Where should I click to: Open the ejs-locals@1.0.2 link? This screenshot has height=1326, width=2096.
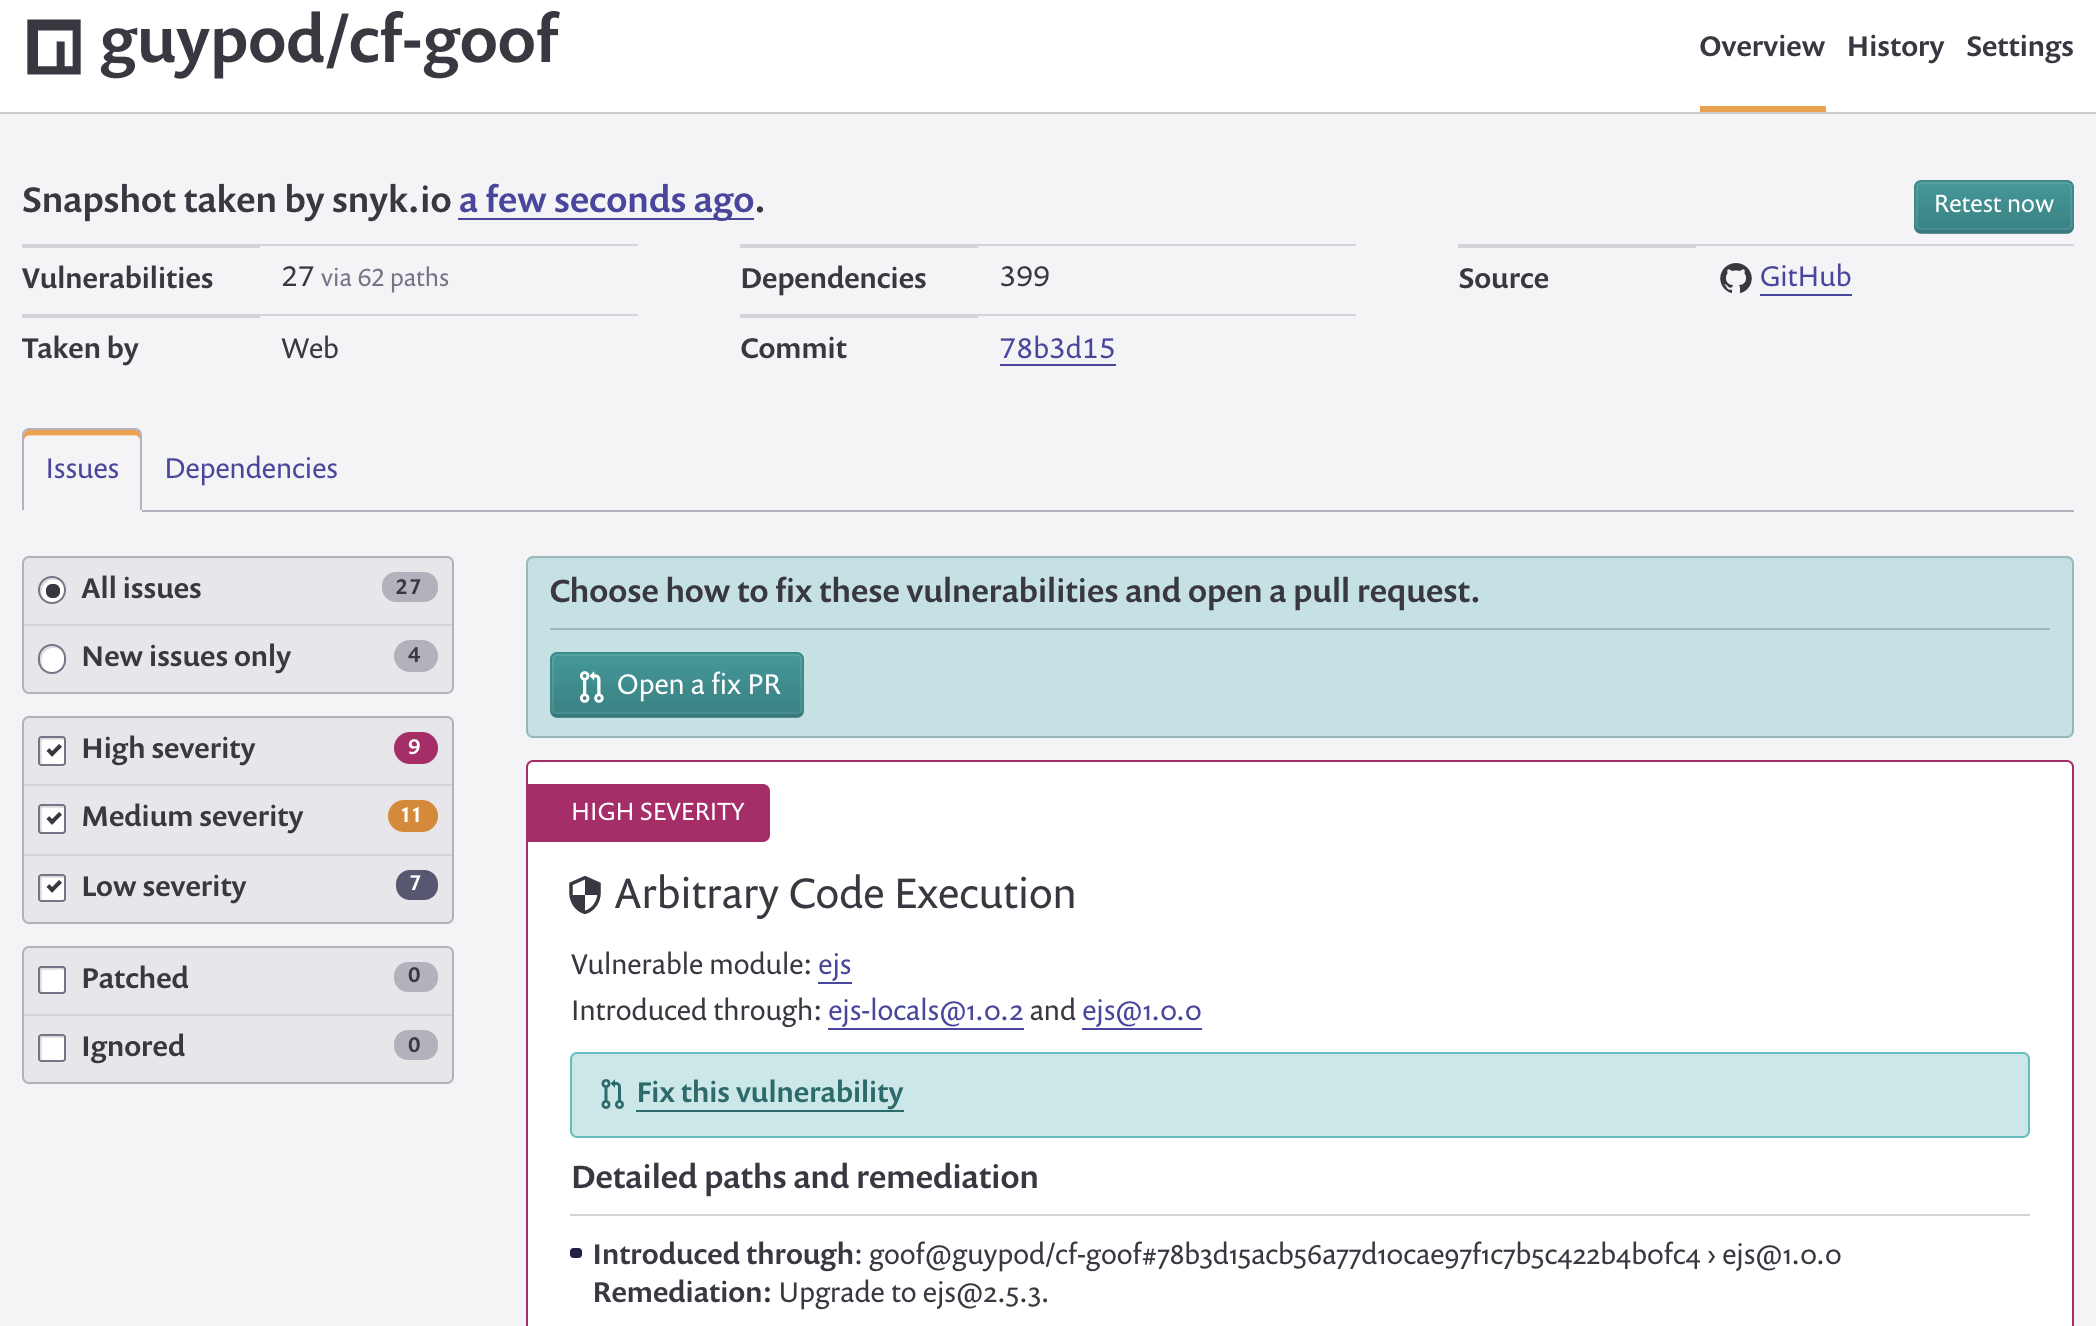[925, 1011]
